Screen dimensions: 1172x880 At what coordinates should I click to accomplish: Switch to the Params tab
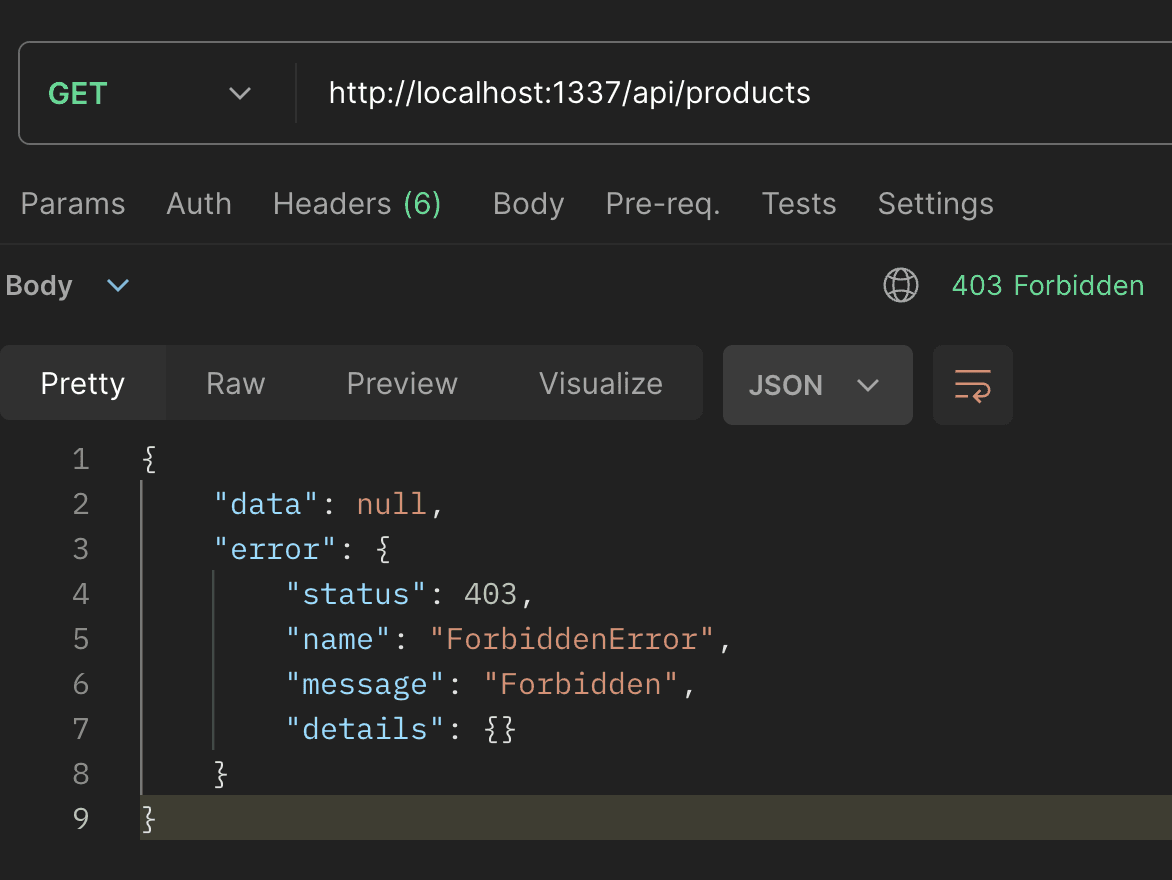[73, 203]
